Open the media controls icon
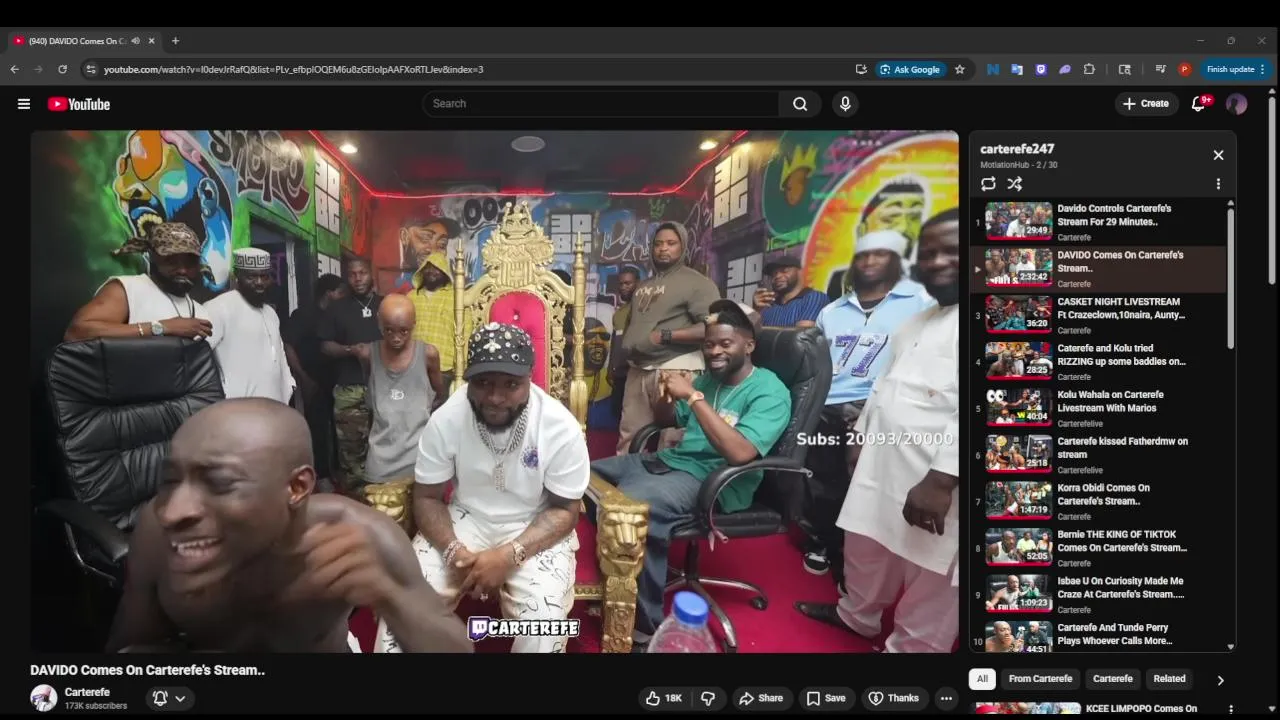 [1160, 69]
